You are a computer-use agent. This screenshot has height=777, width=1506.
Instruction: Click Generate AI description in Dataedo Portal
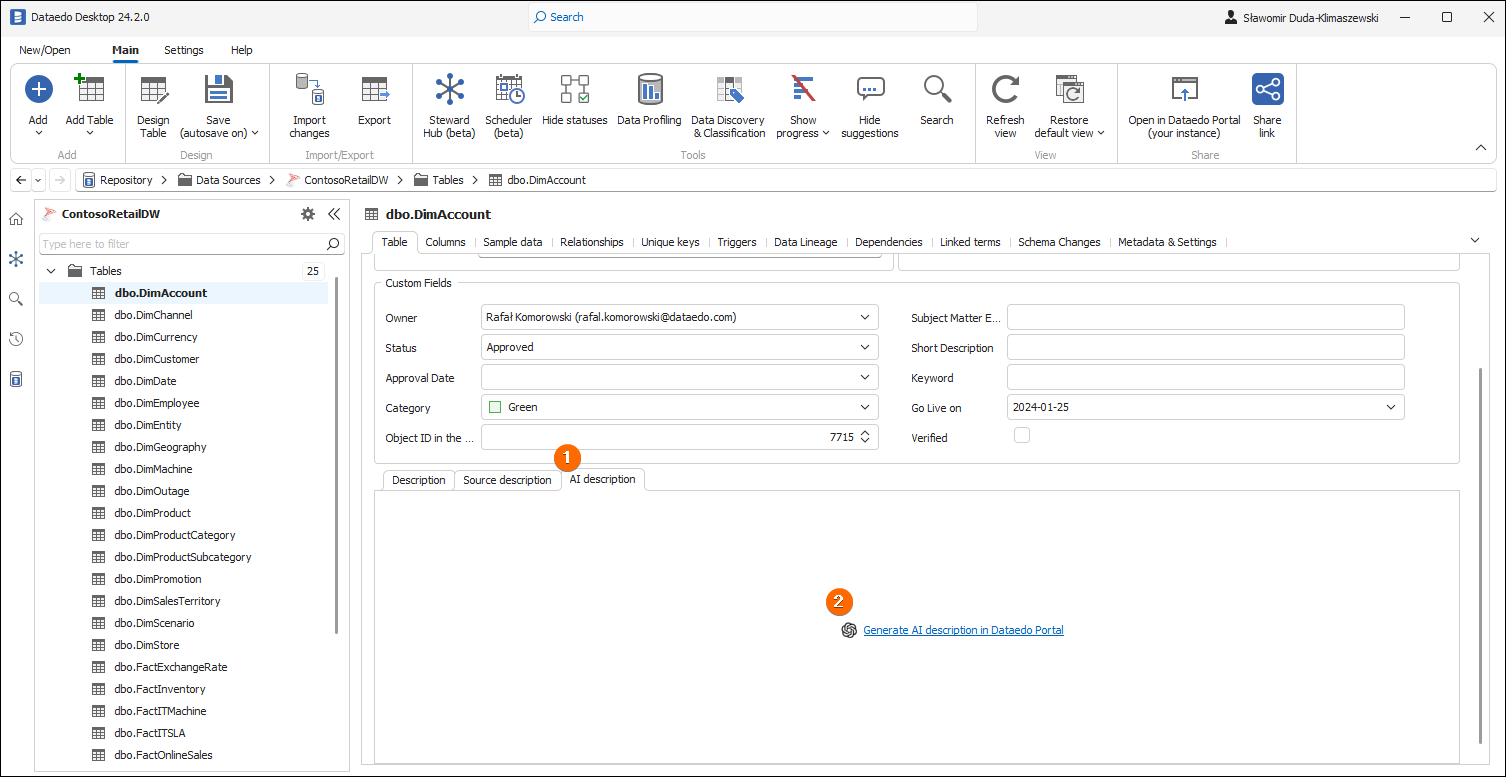[963, 630]
